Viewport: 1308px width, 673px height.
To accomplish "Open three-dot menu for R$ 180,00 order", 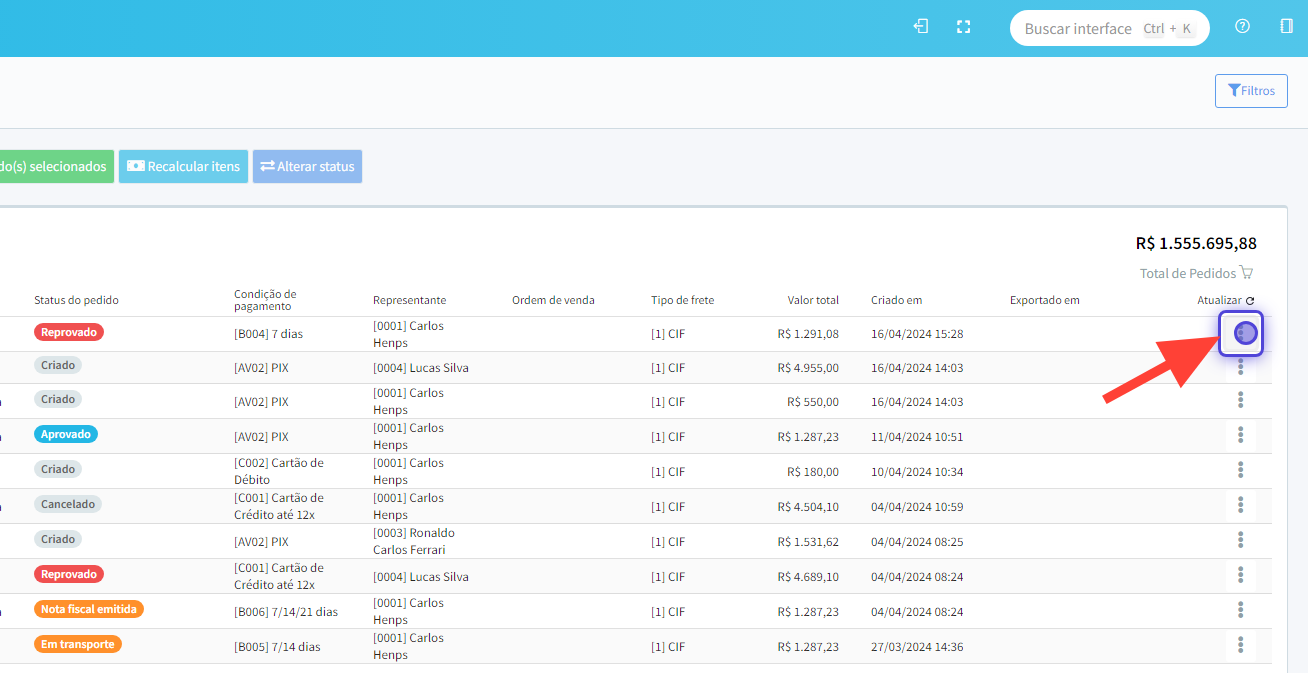I will click(x=1241, y=470).
